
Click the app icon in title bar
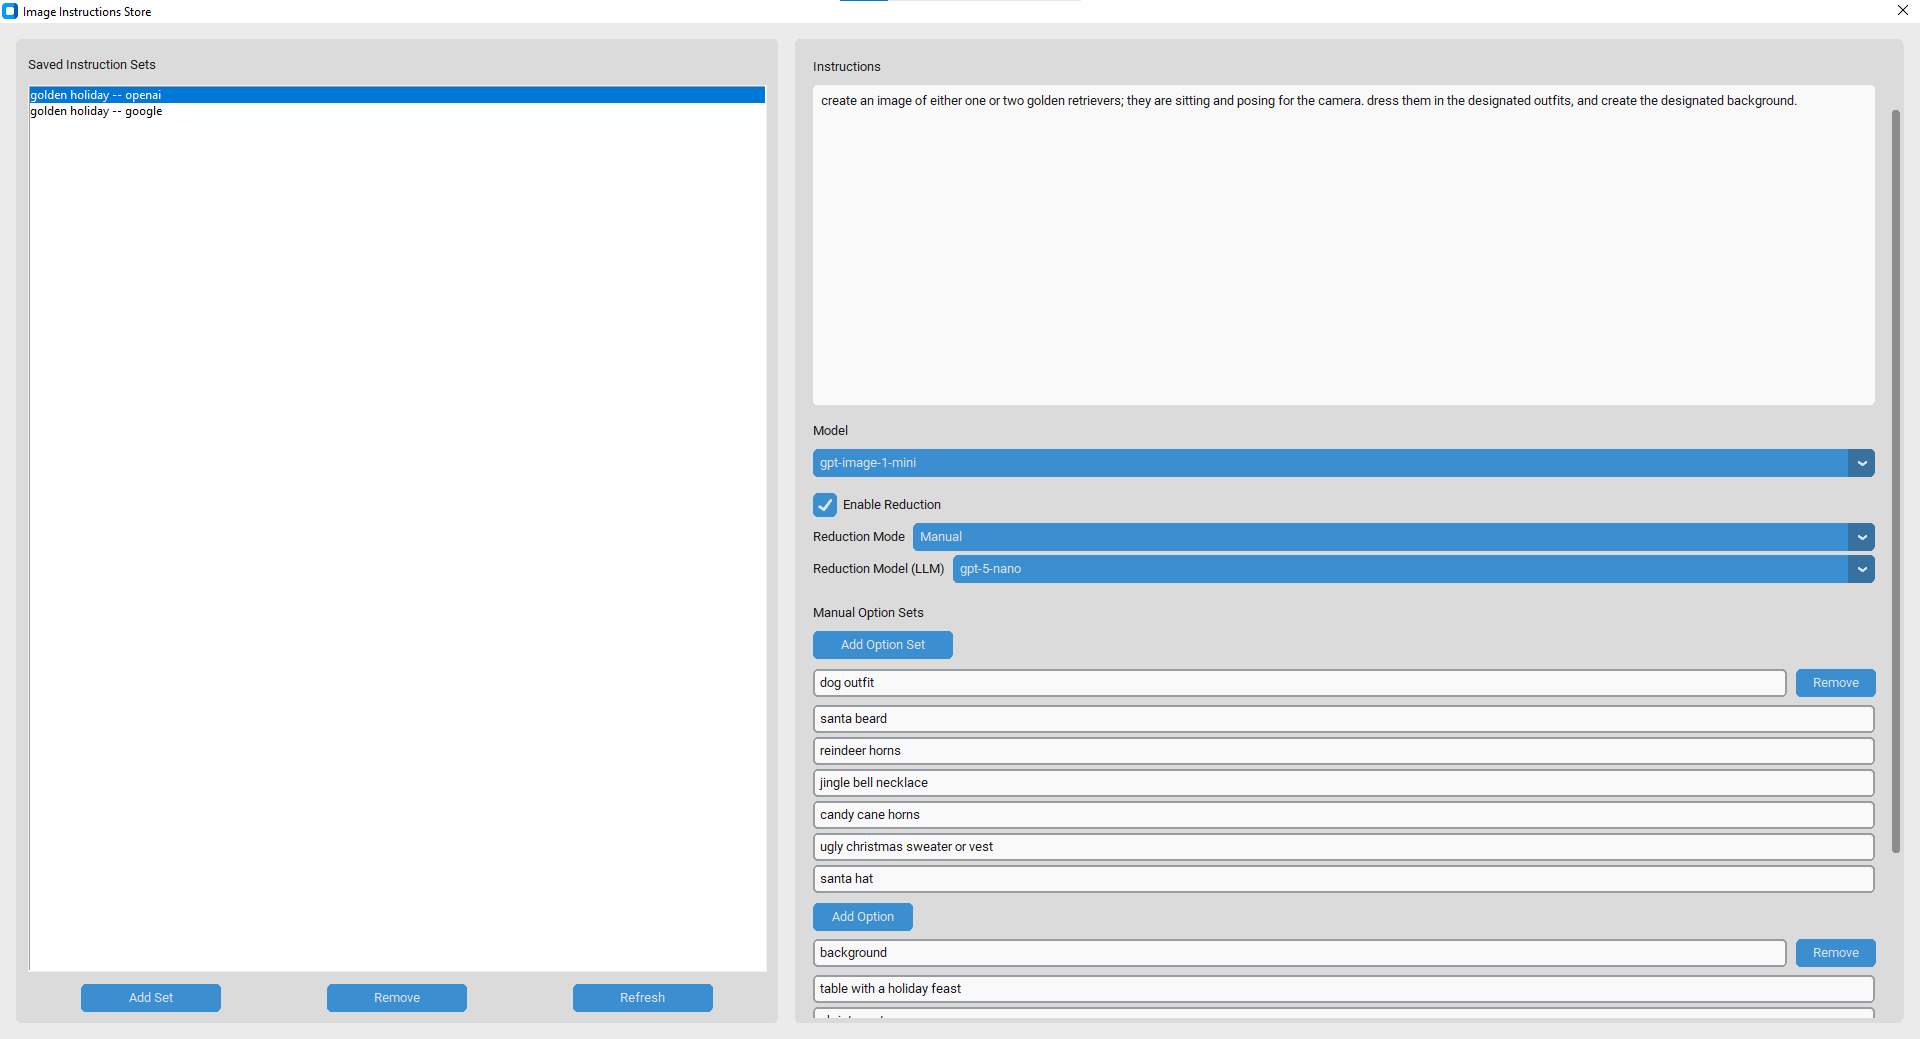point(10,12)
